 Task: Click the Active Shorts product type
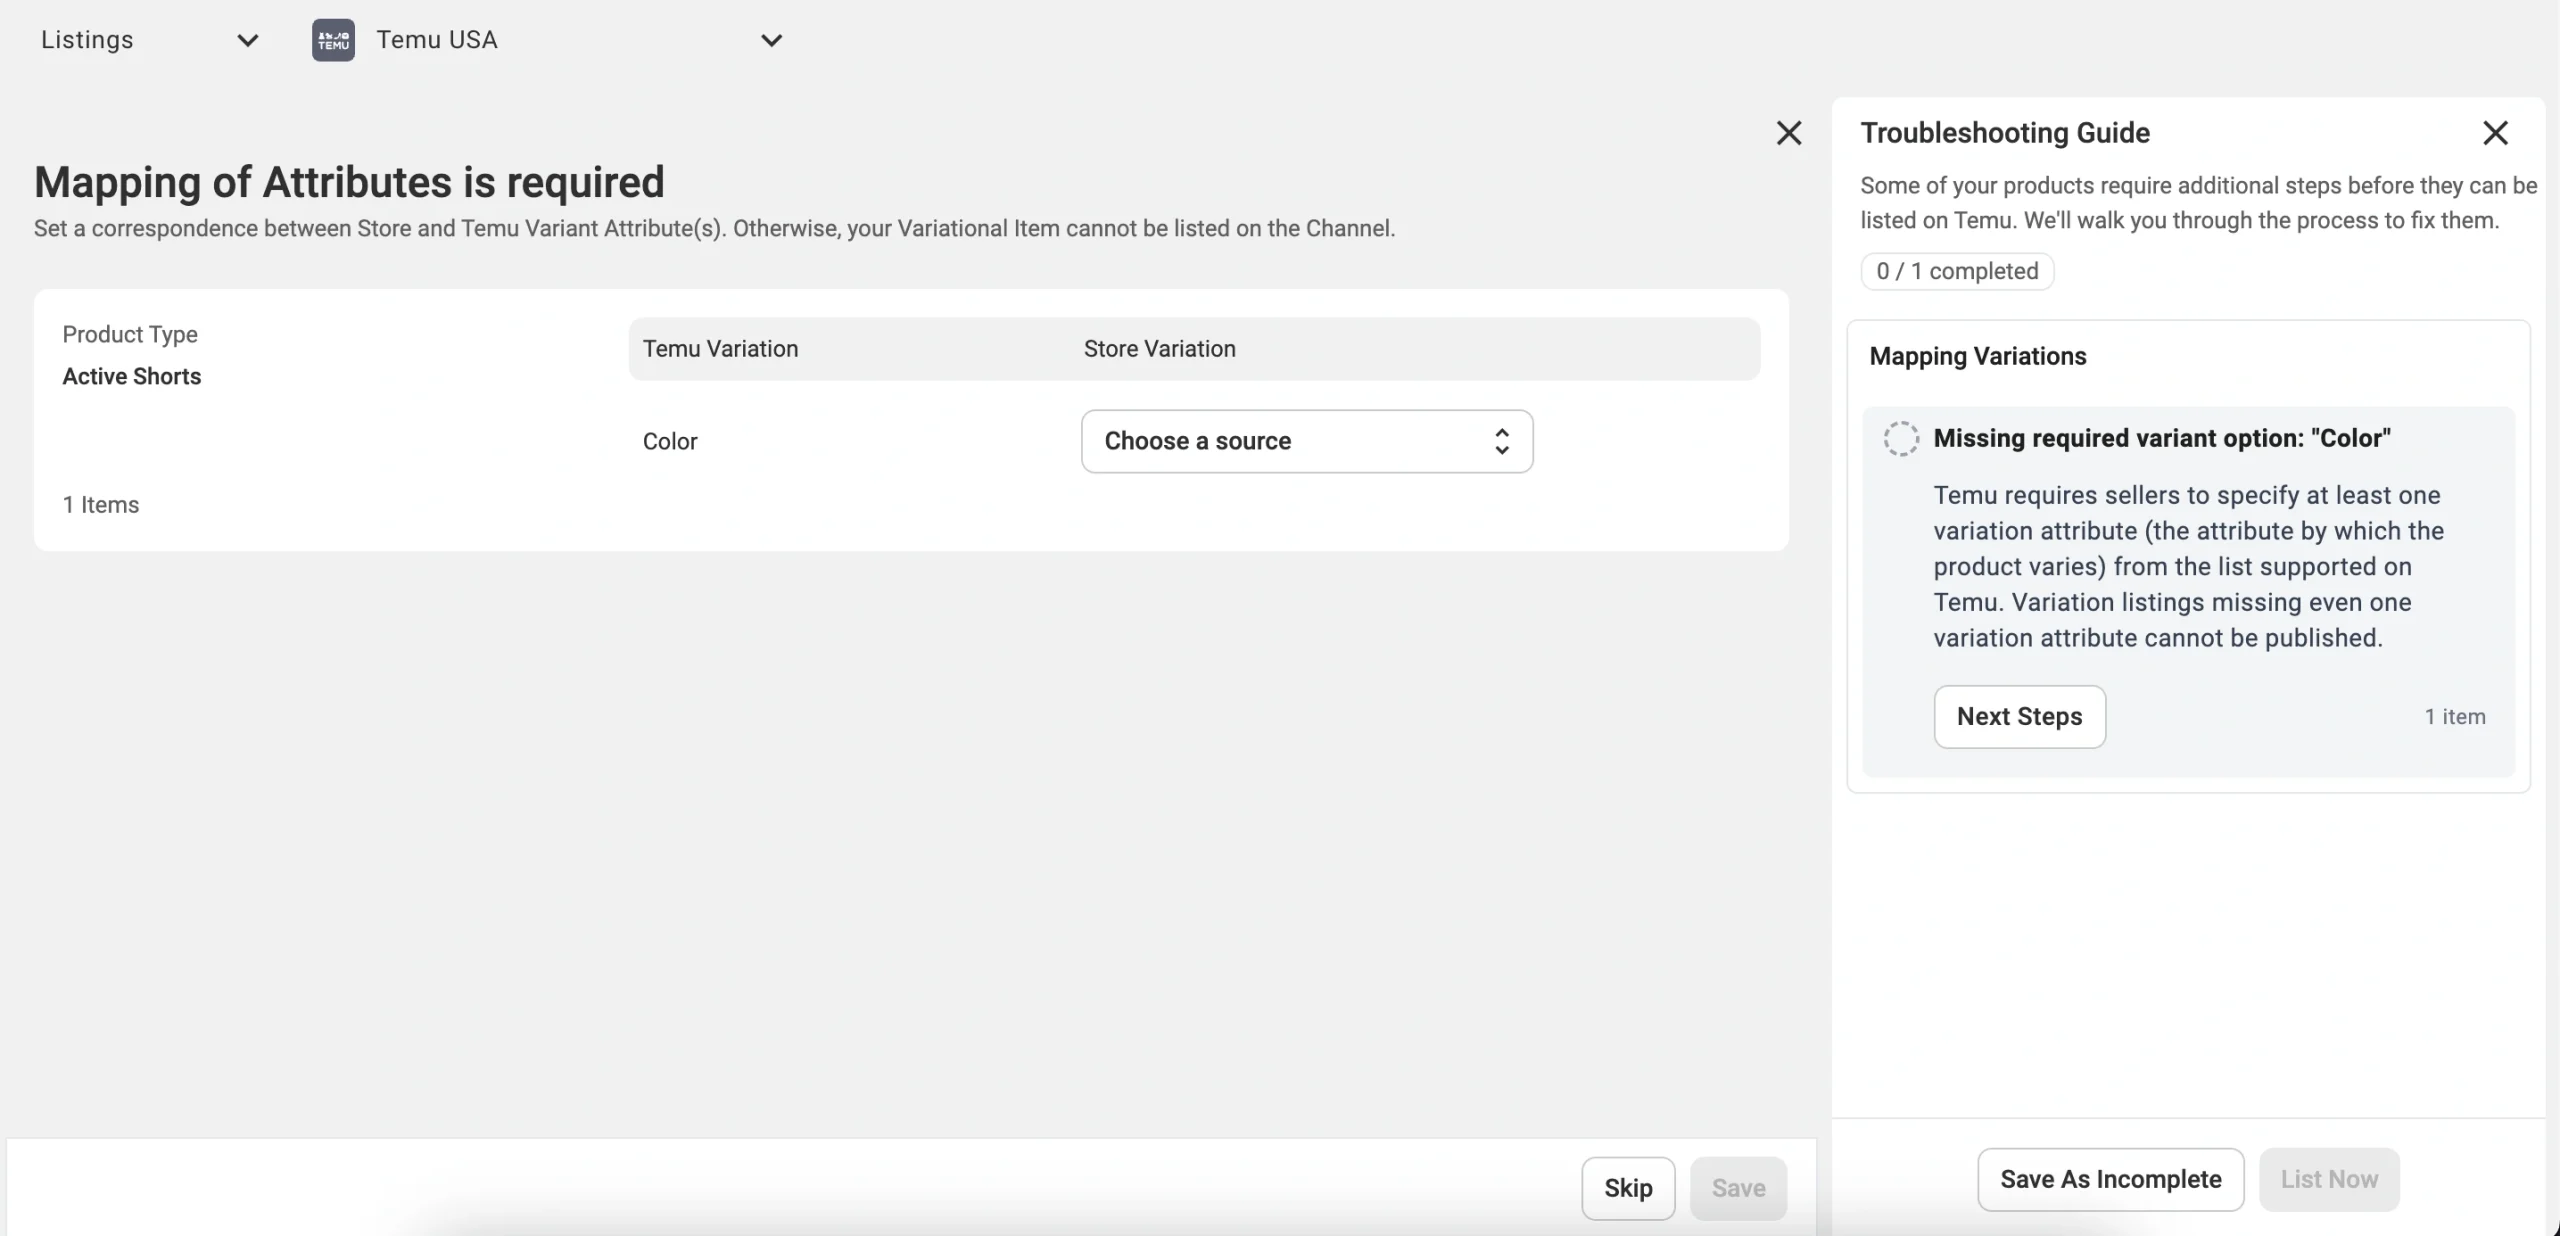pos(132,376)
